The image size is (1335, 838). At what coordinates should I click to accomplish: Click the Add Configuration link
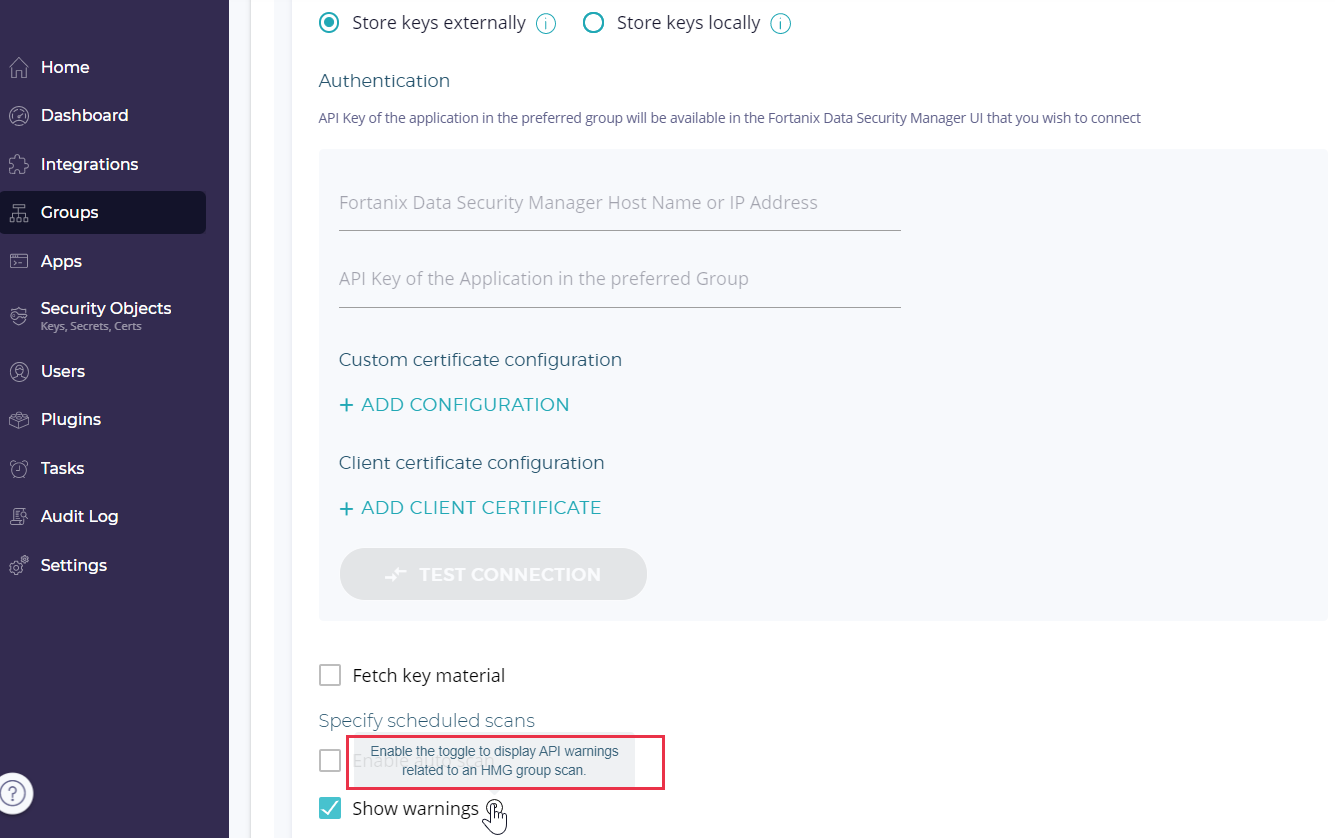coord(454,405)
